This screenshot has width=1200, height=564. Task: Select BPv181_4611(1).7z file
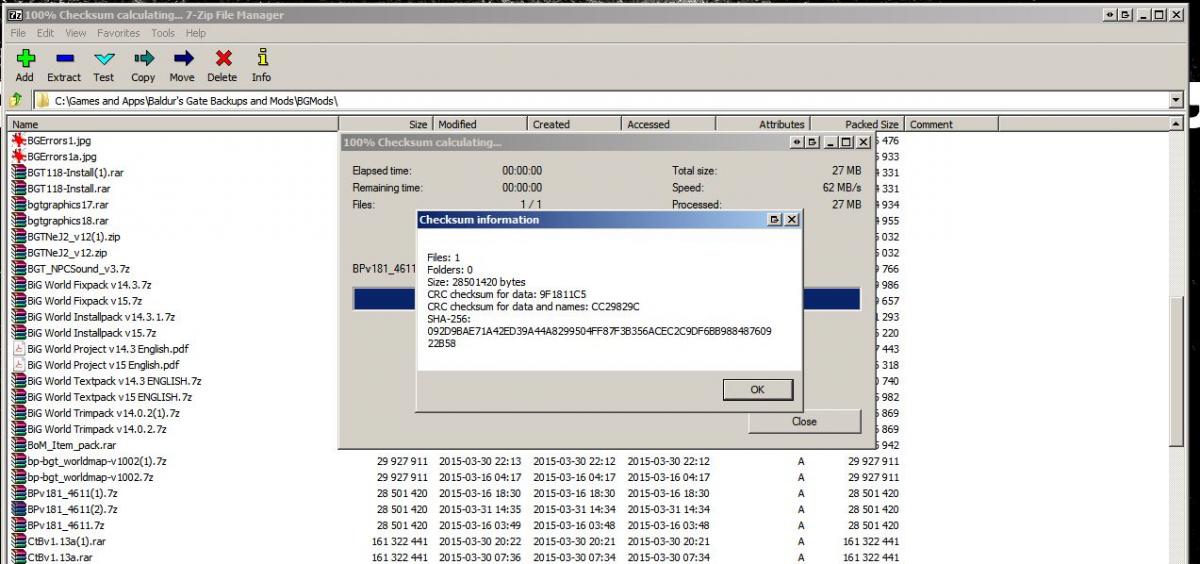click(72, 493)
